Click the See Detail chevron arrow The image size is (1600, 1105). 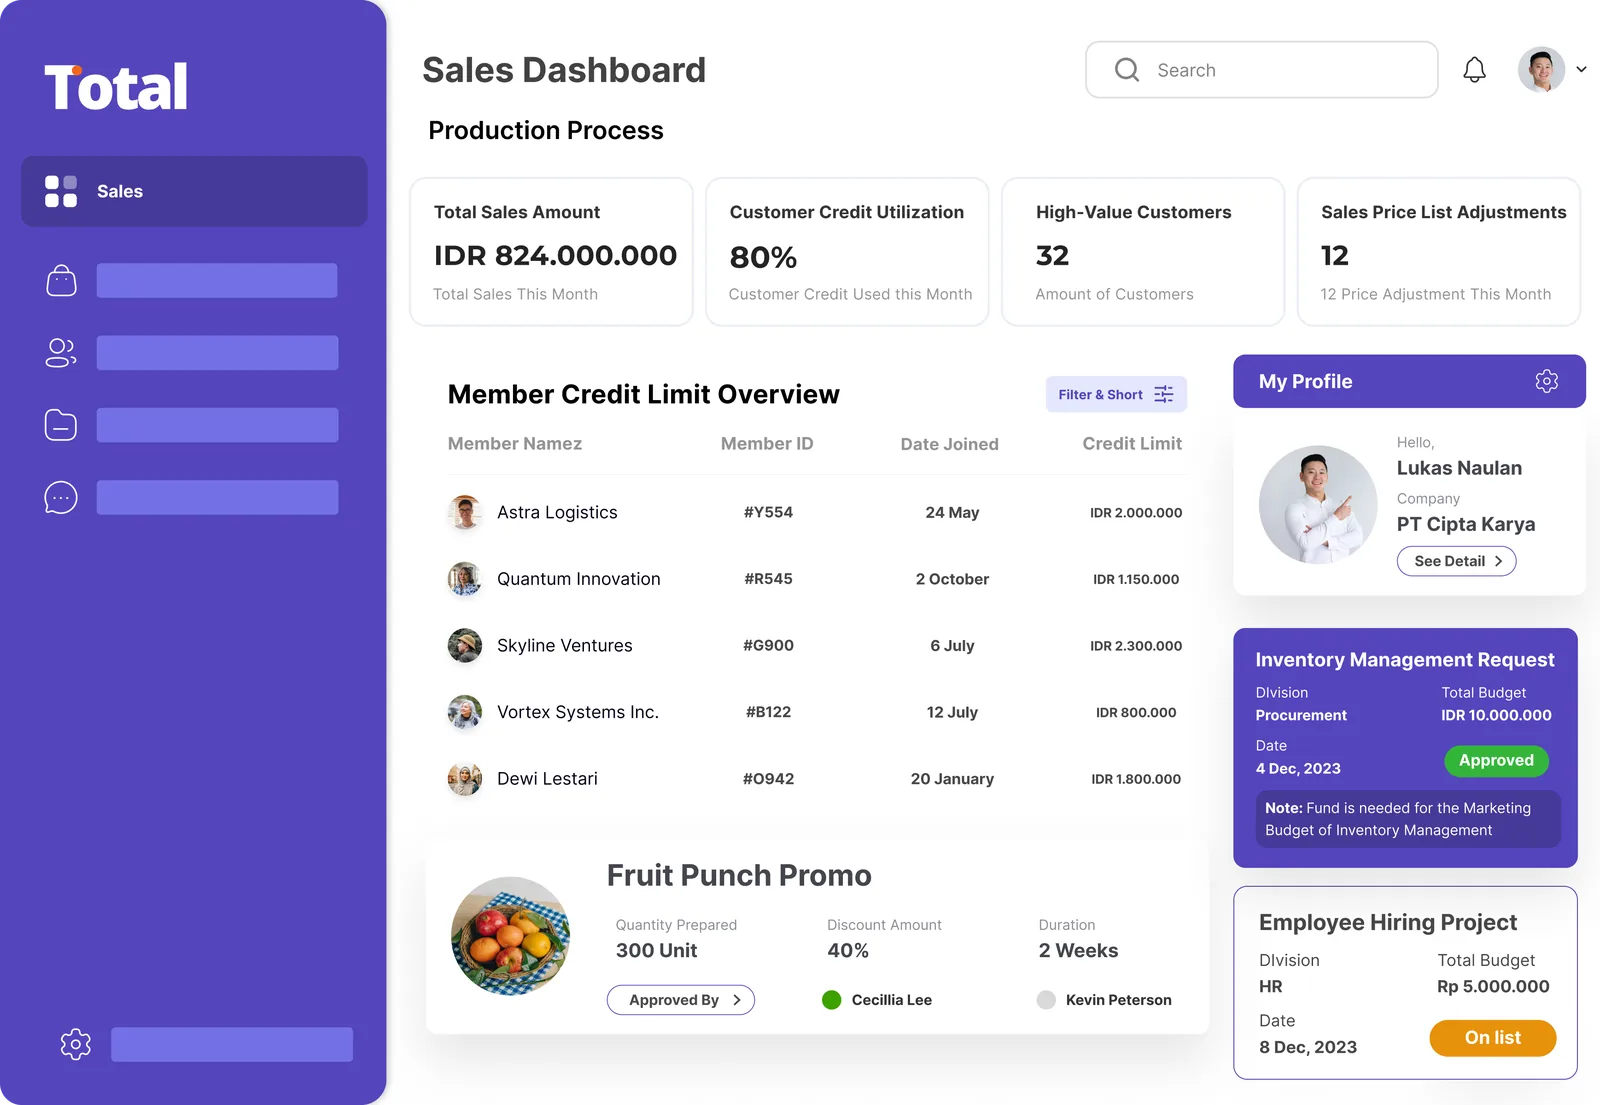tap(1498, 561)
